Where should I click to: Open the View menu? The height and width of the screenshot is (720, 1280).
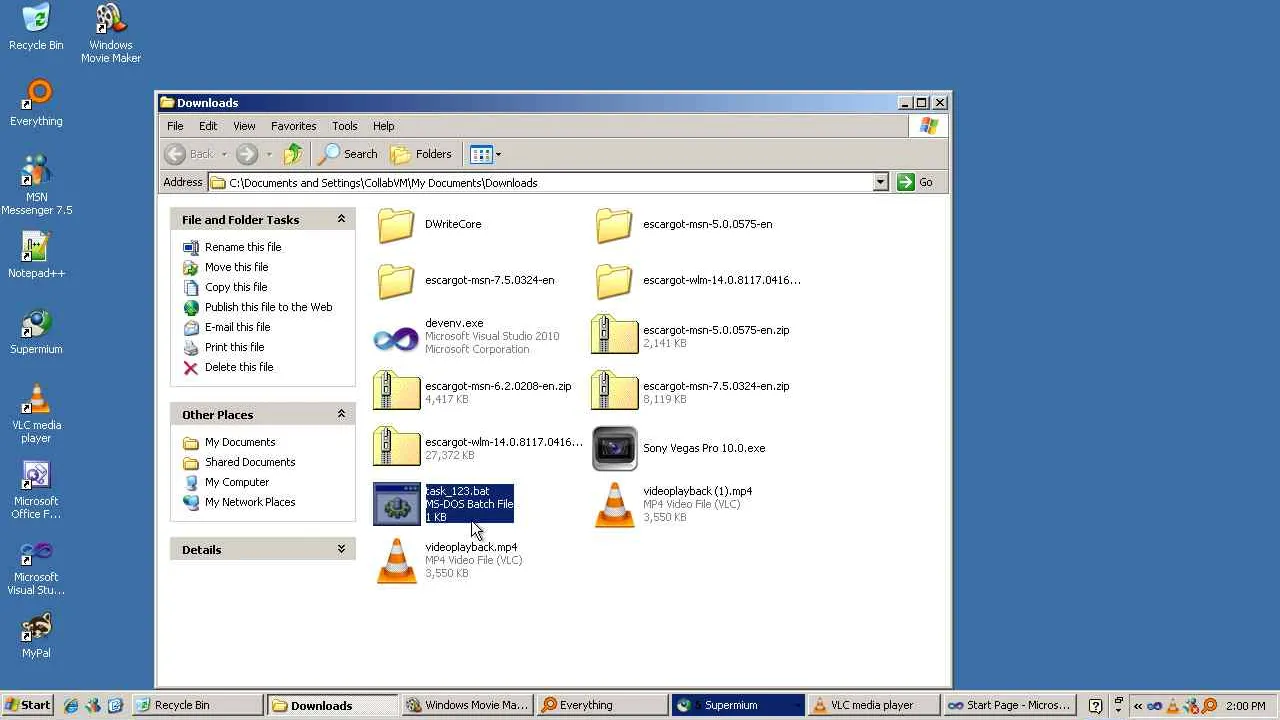pyautogui.click(x=244, y=126)
